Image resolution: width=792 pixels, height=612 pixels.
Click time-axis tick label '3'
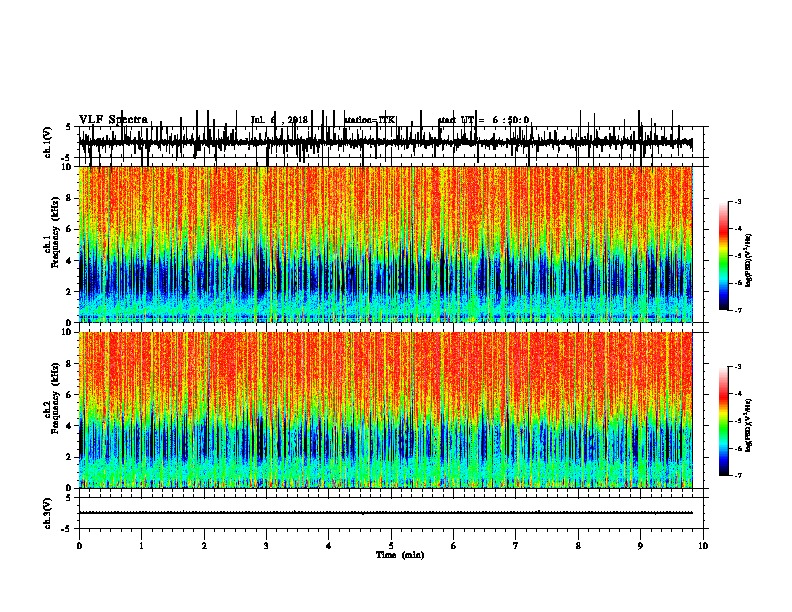pyautogui.click(x=266, y=546)
